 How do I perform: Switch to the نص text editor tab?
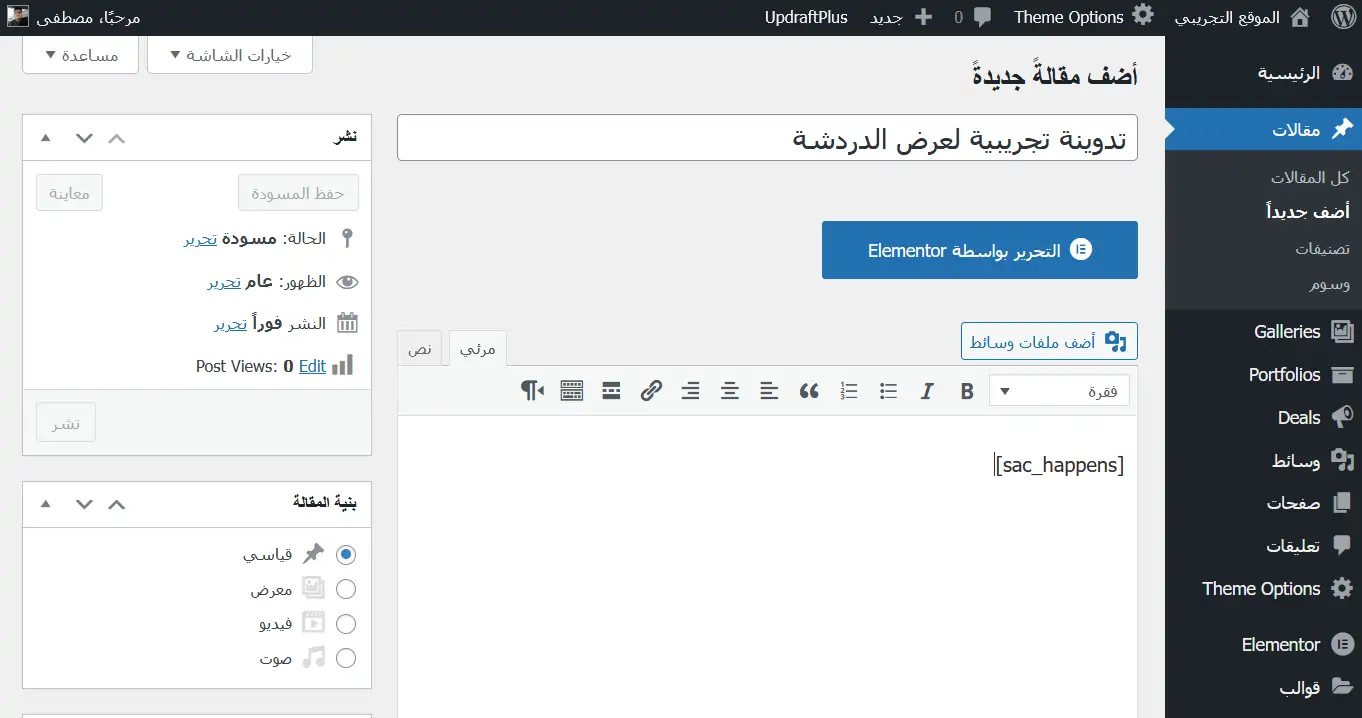tap(421, 349)
